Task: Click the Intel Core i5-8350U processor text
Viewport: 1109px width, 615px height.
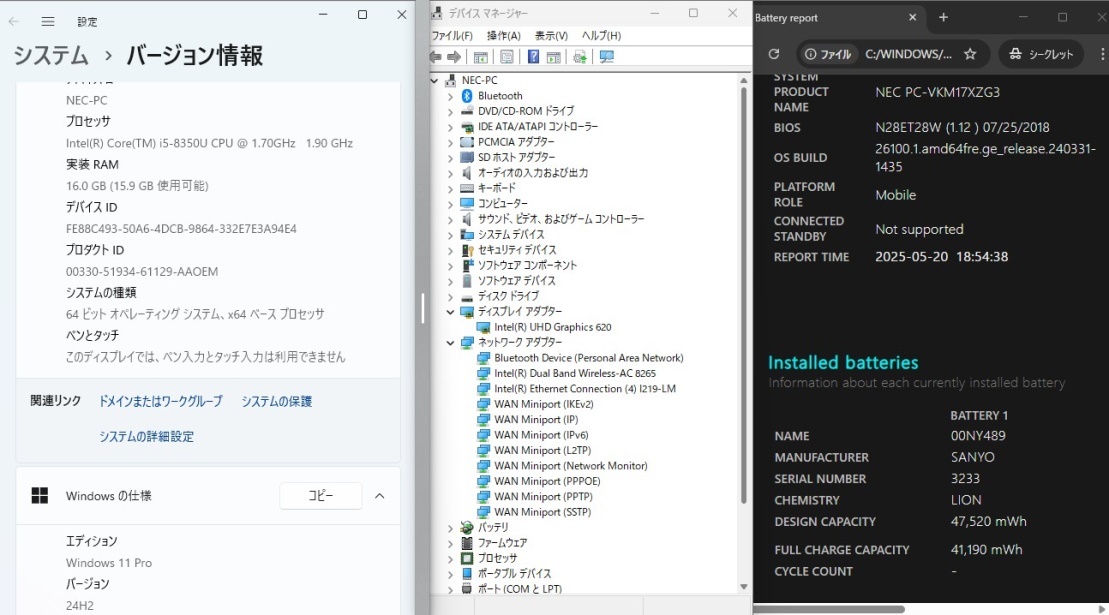Action: pos(209,143)
